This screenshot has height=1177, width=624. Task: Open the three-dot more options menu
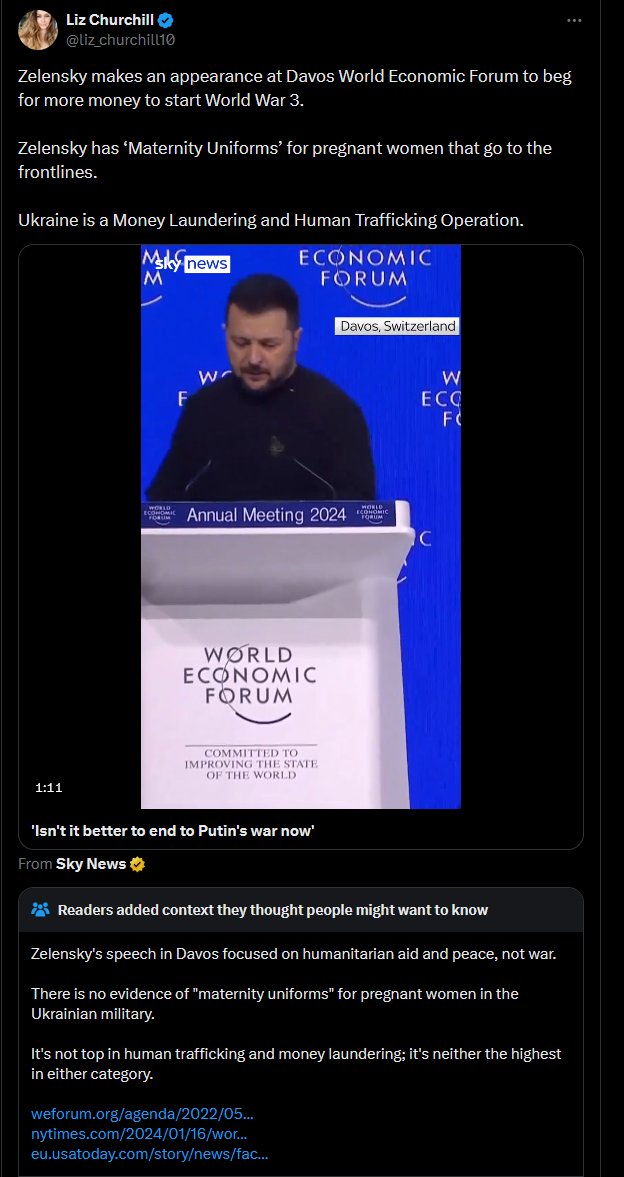(574, 20)
